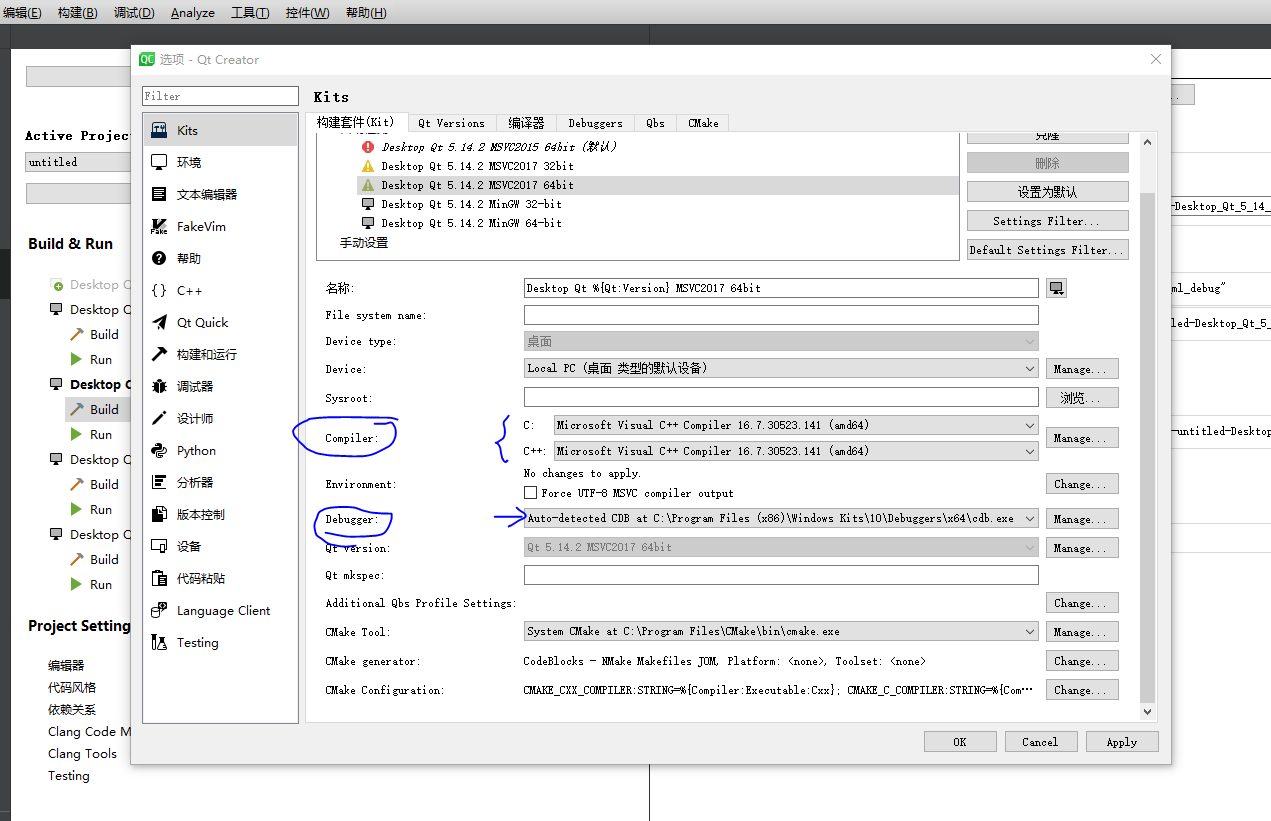Viewport: 1271px width, 821px height.
Task: Open the 调试(D) menu in main window
Action: [x=134, y=13]
